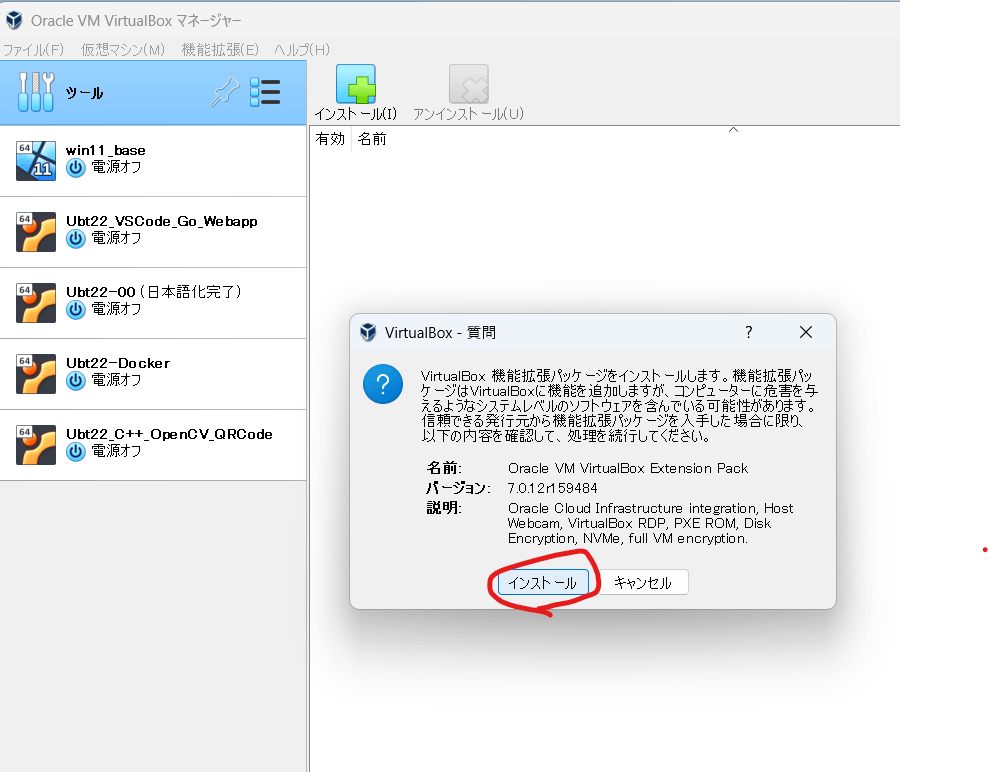Confirm with the インストール dialog button
This screenshot has height=772, width=989.
pyautogui.click(x=543, y=583)
